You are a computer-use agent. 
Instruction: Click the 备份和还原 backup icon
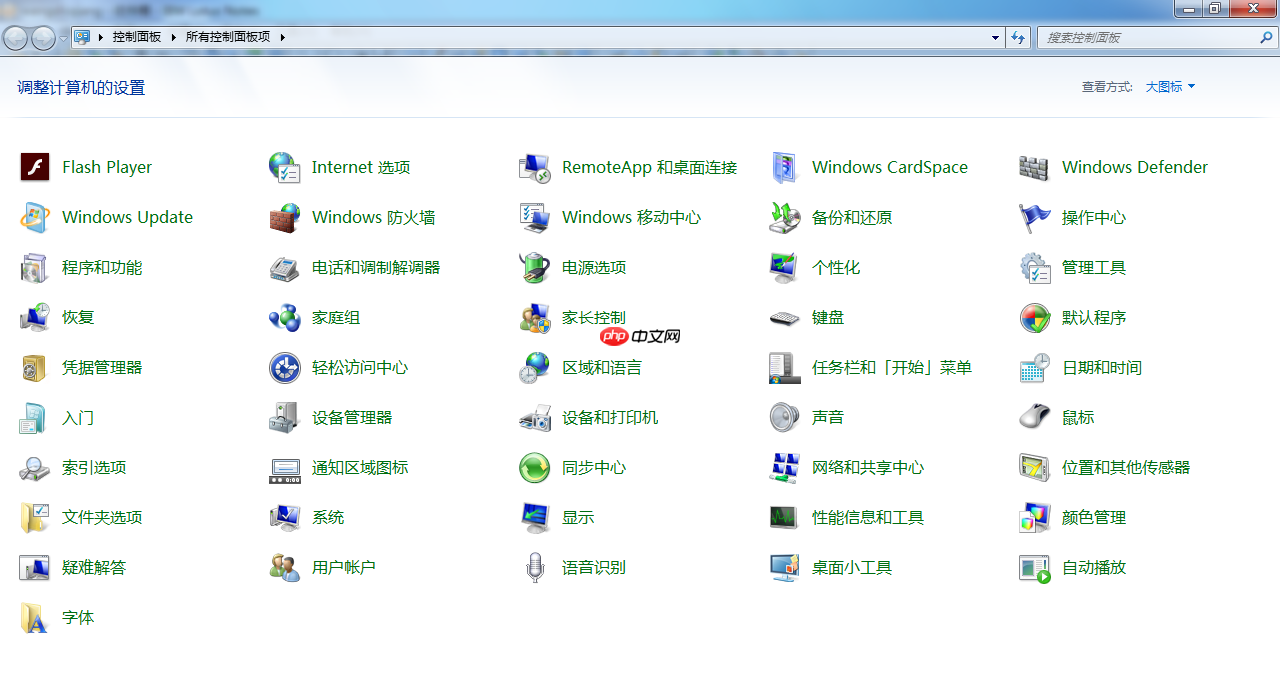785,217
